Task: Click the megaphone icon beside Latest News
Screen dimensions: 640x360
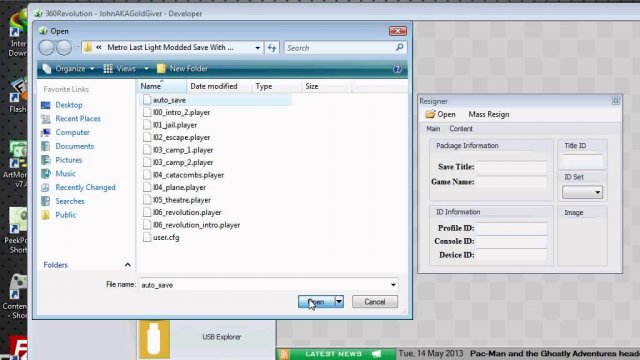Action: tap(376, 354)
